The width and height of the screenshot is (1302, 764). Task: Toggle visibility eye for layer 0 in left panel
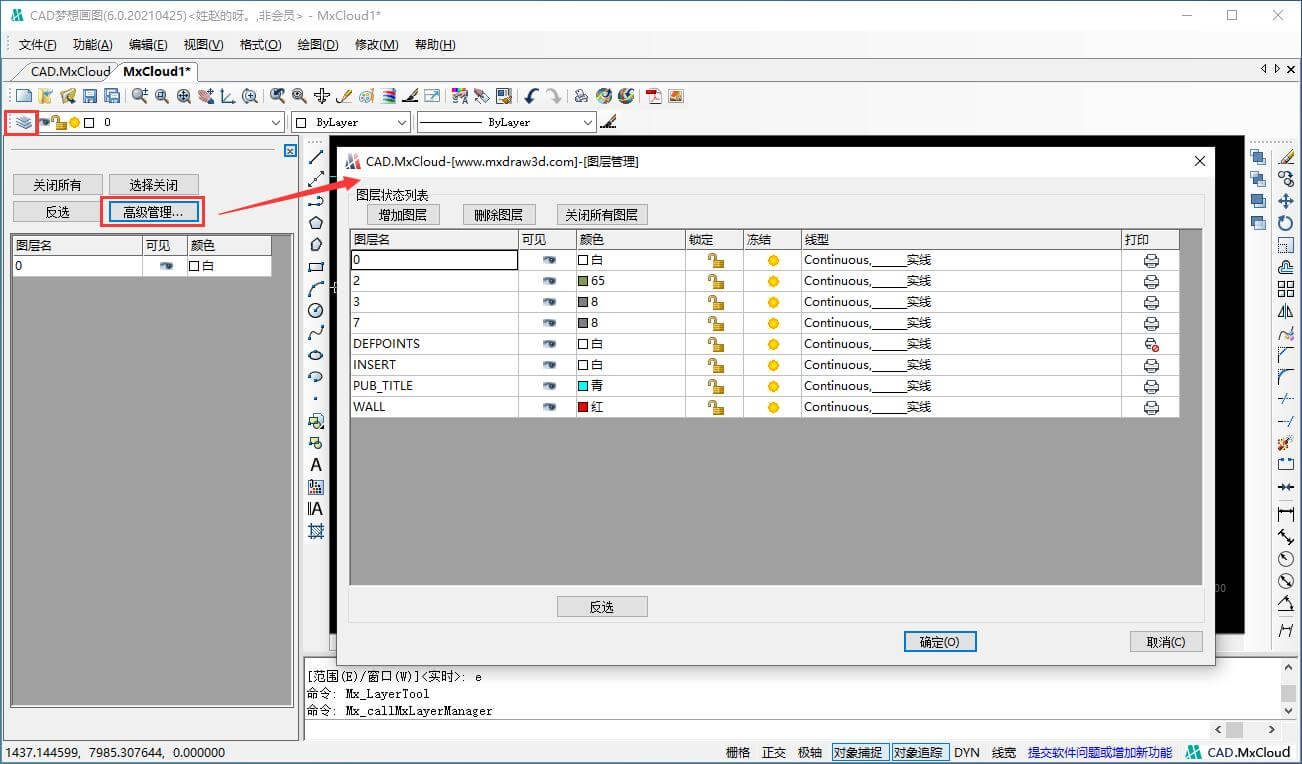coord(166,266)
